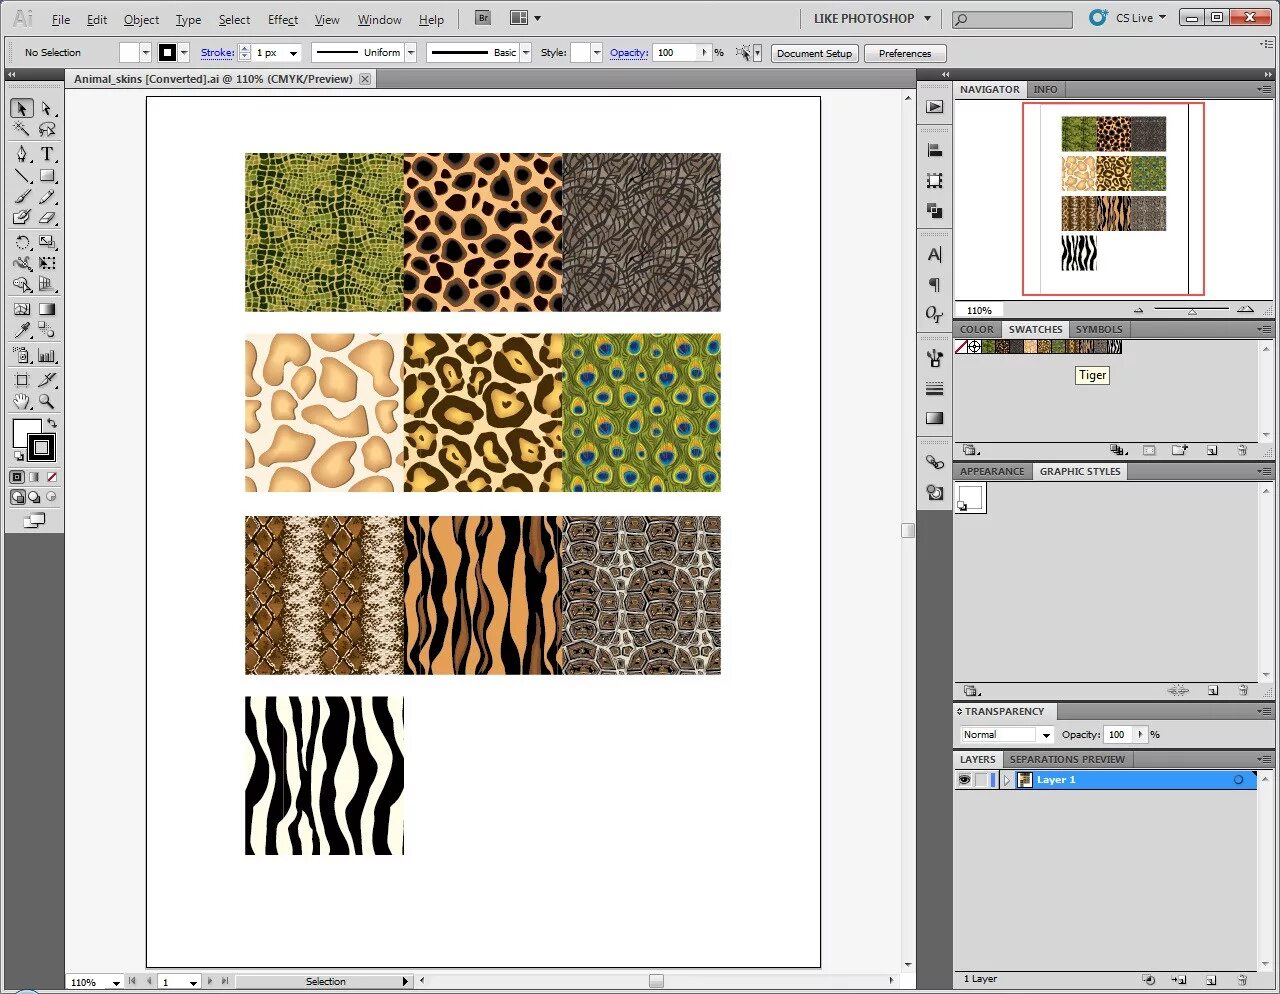Select the Pen tool

point(22,154)
